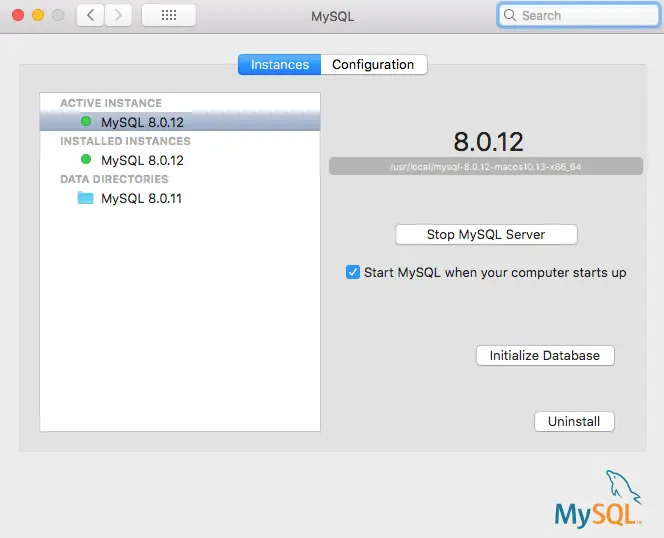The width and height of the screenshot is (664, 538).
Task: Click the blue folder icon for MySQL 8.0.11
Action: 86,198
